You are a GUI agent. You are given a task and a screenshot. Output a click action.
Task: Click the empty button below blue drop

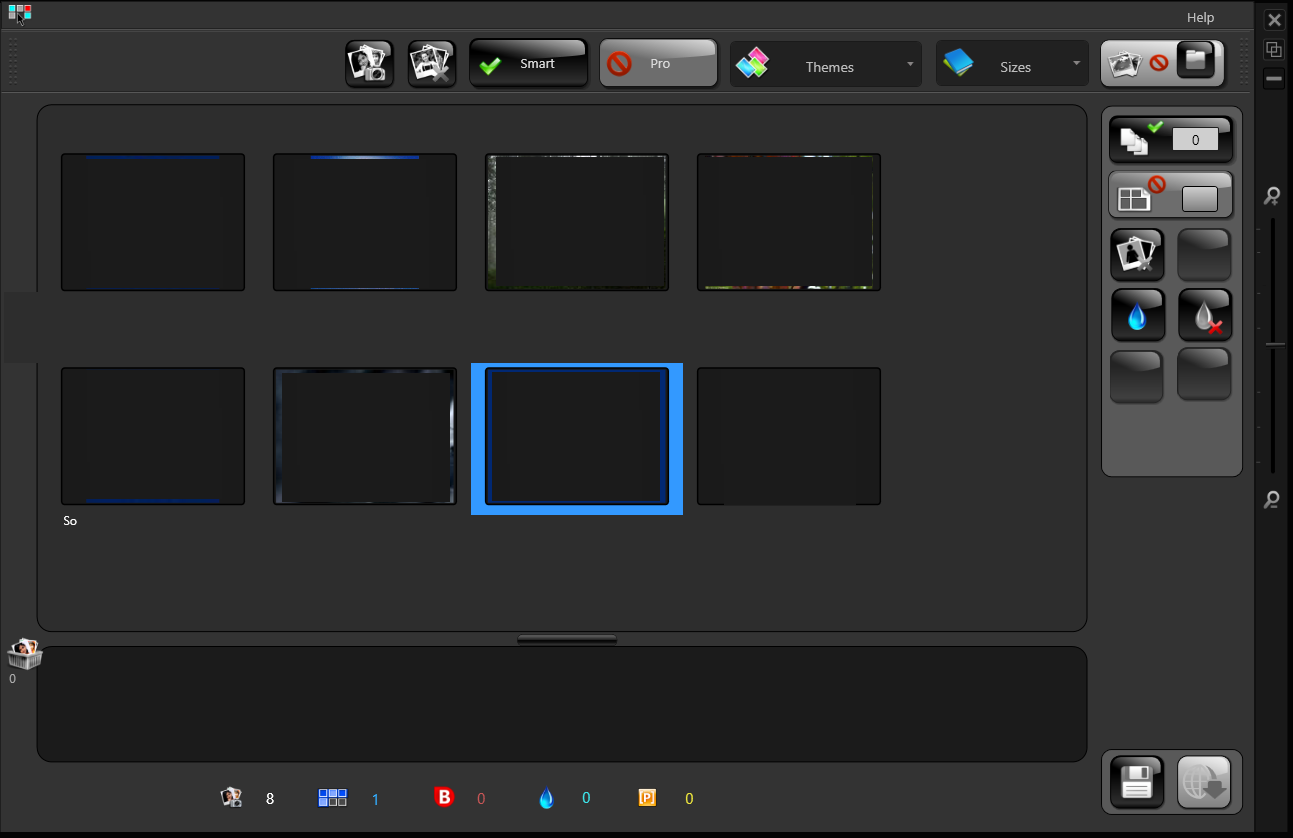coord(1137,376)
